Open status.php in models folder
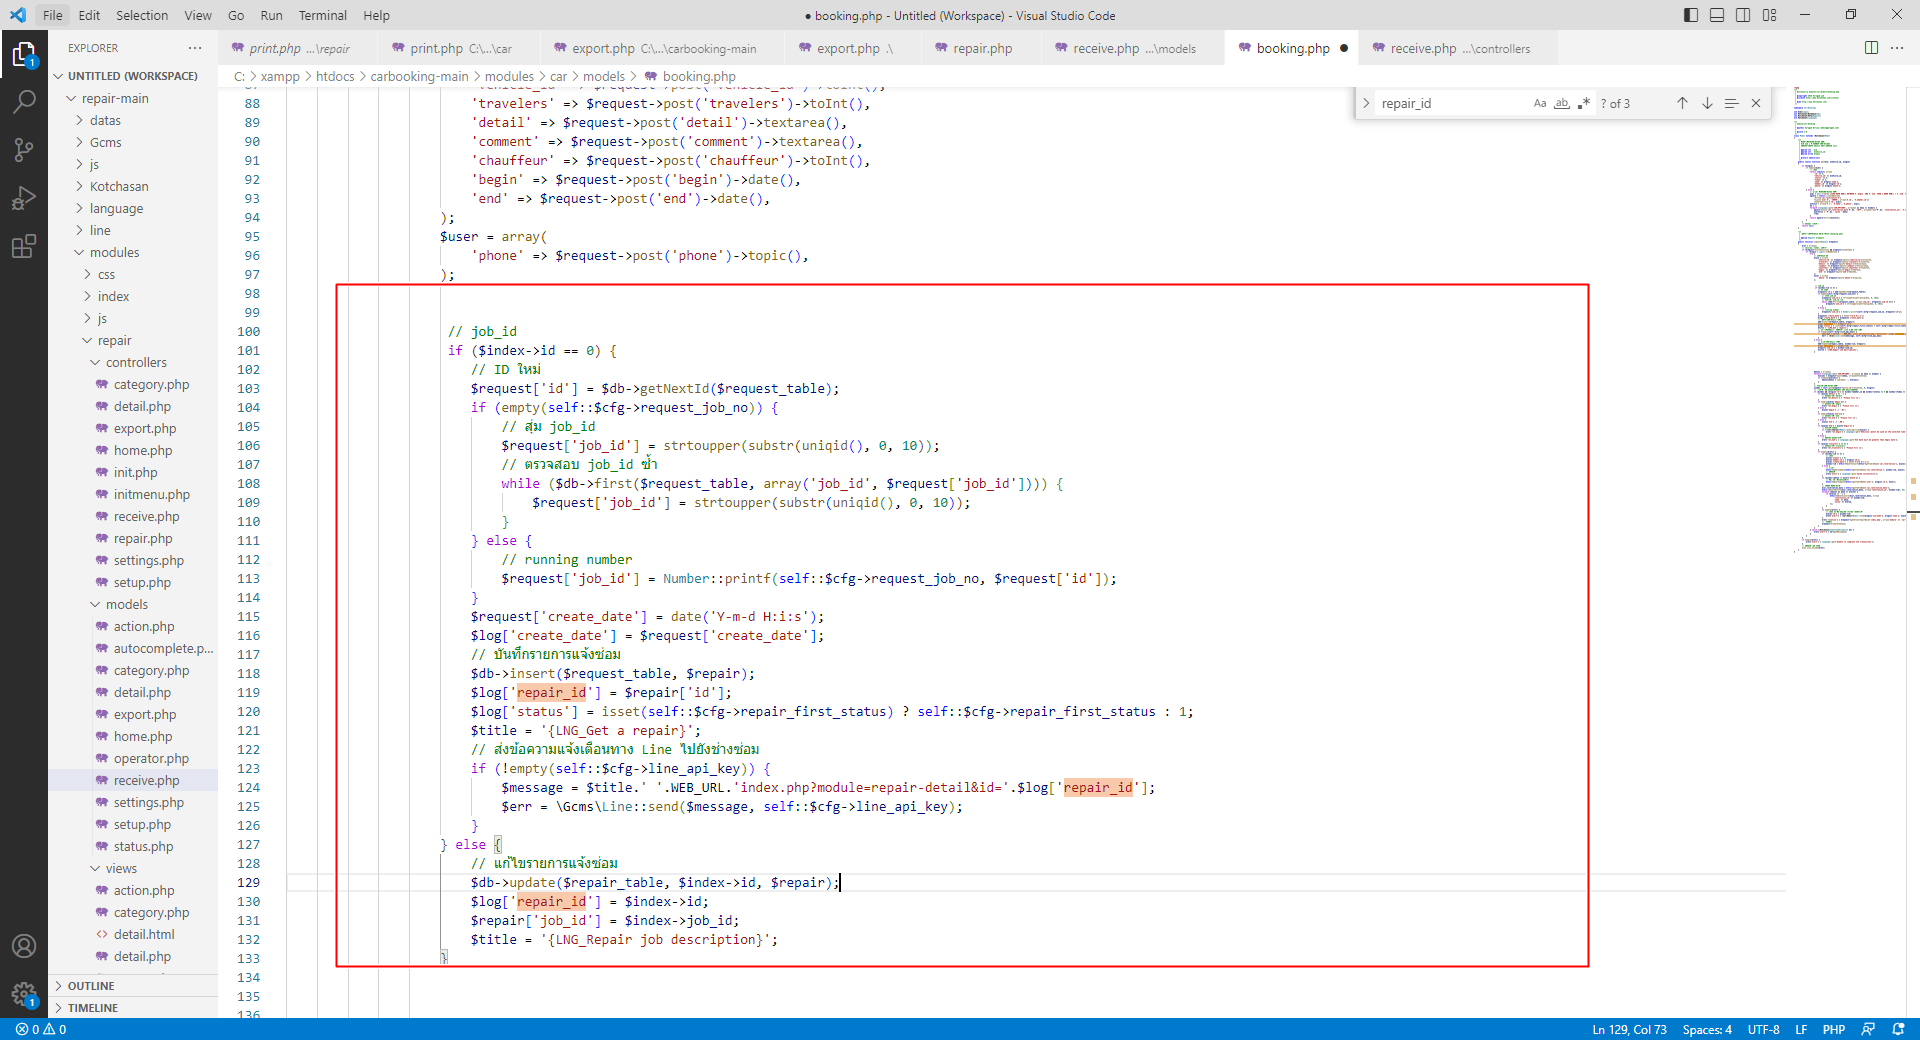1920x1040 pixels. click(143, 846)
